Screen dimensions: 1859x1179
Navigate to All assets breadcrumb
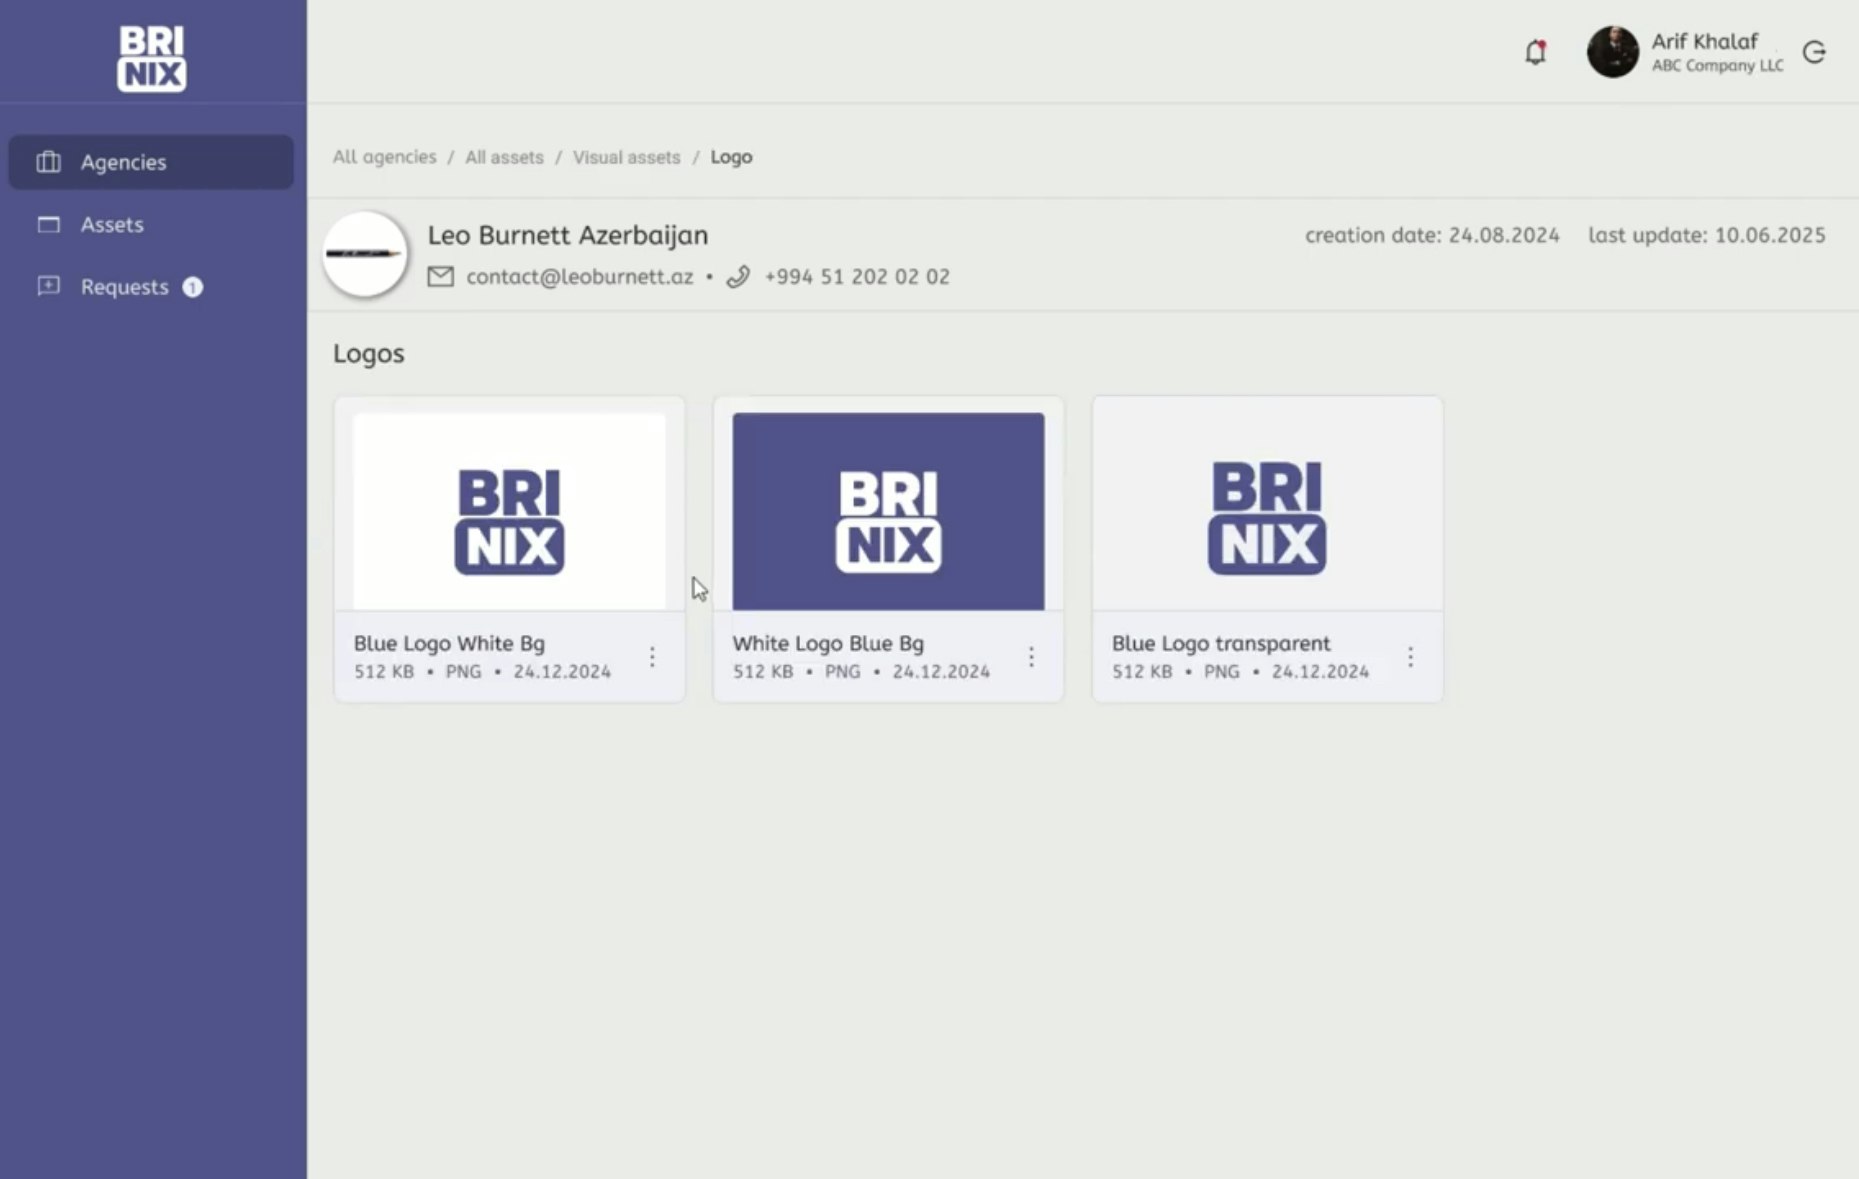[504, 157]
